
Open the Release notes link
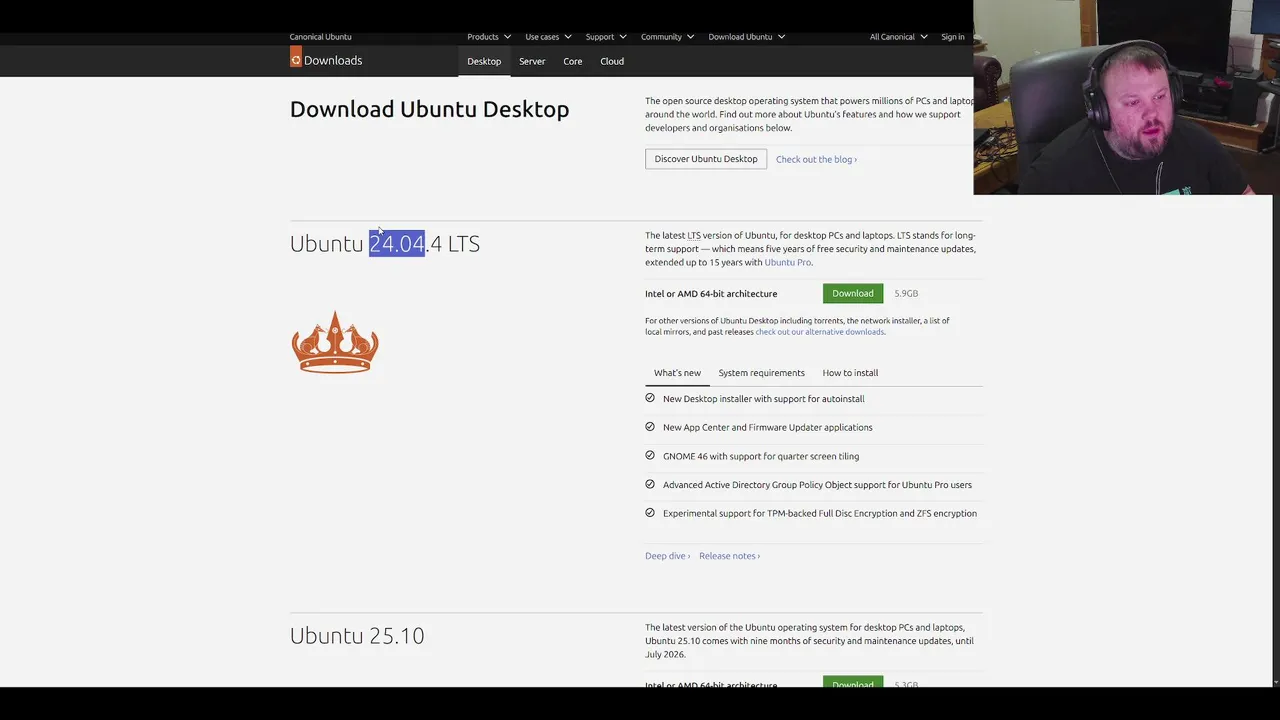(729, 556)
